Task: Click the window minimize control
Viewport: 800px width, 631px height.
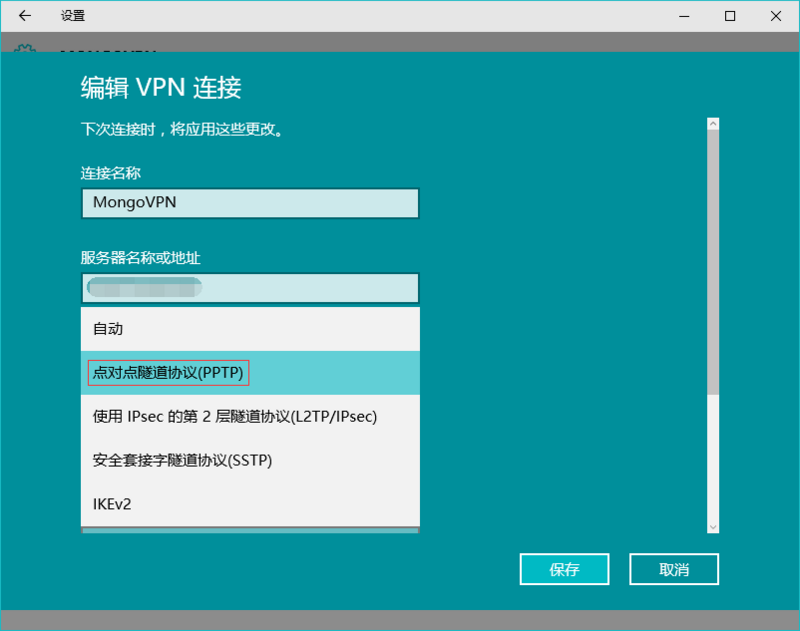Action: click(x=684, y=16)
